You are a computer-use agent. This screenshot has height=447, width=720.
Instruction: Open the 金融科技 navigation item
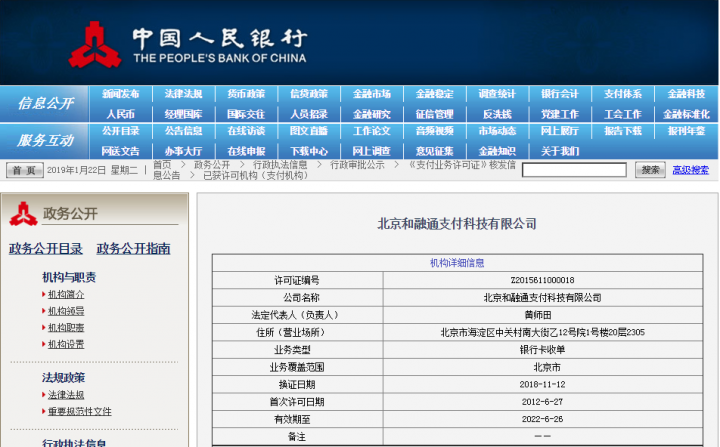click(x=686, y=94)
